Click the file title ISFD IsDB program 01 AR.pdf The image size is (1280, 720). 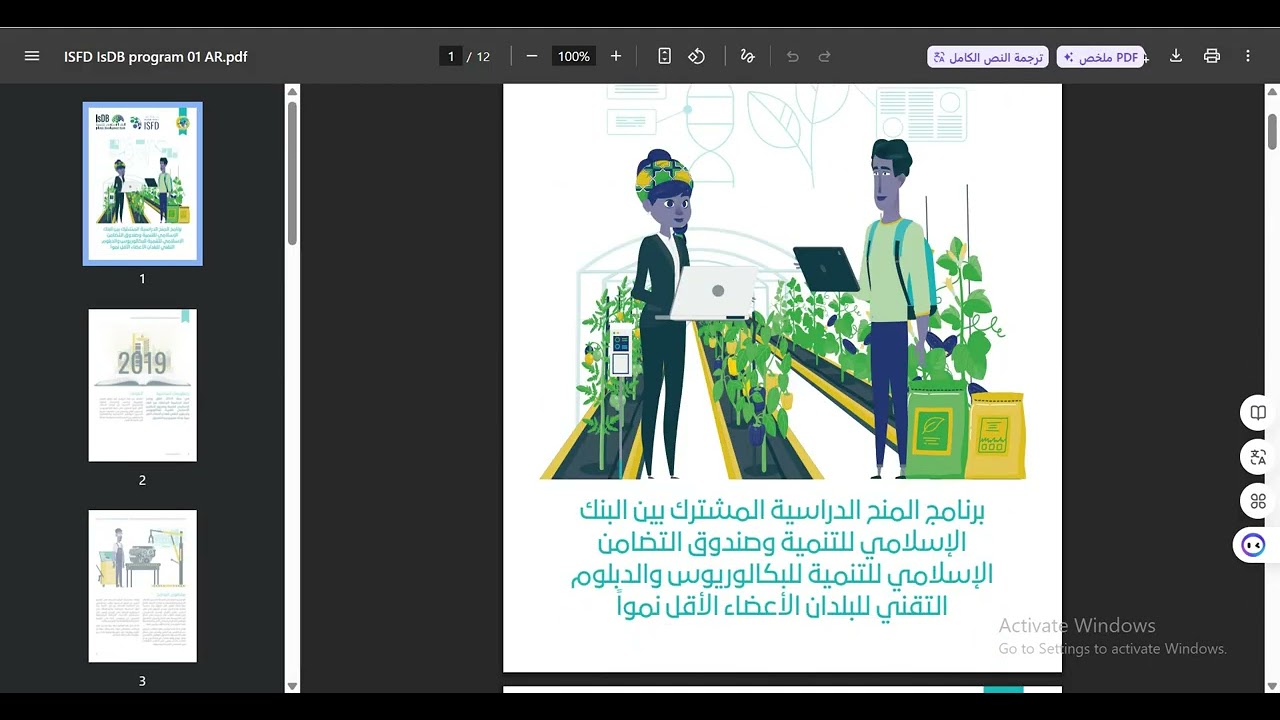coord(156,57)
